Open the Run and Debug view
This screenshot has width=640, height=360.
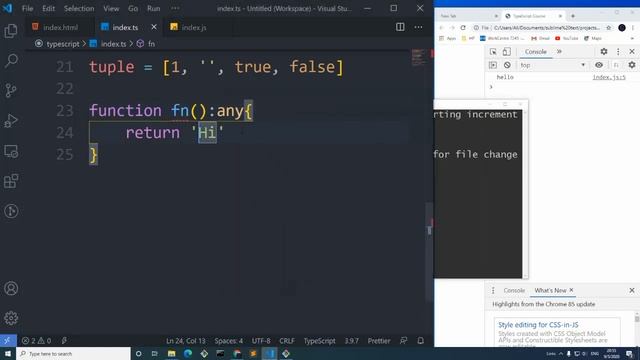[11, 121]
